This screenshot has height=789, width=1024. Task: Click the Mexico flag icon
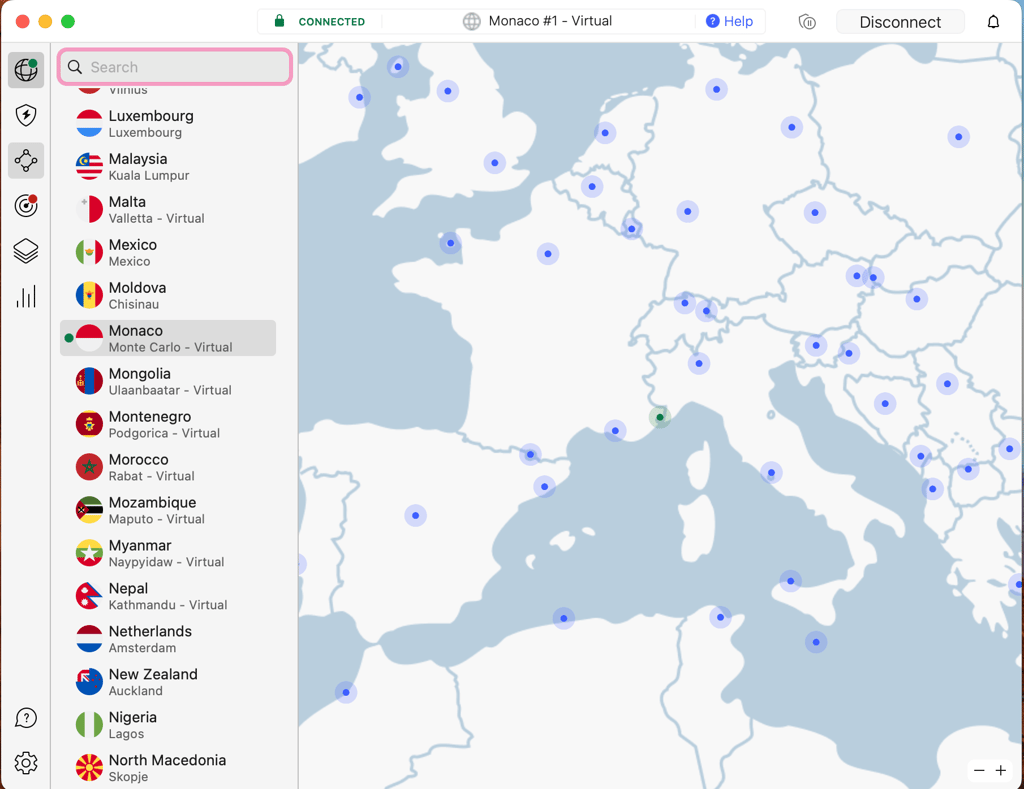tap(89, 252)
